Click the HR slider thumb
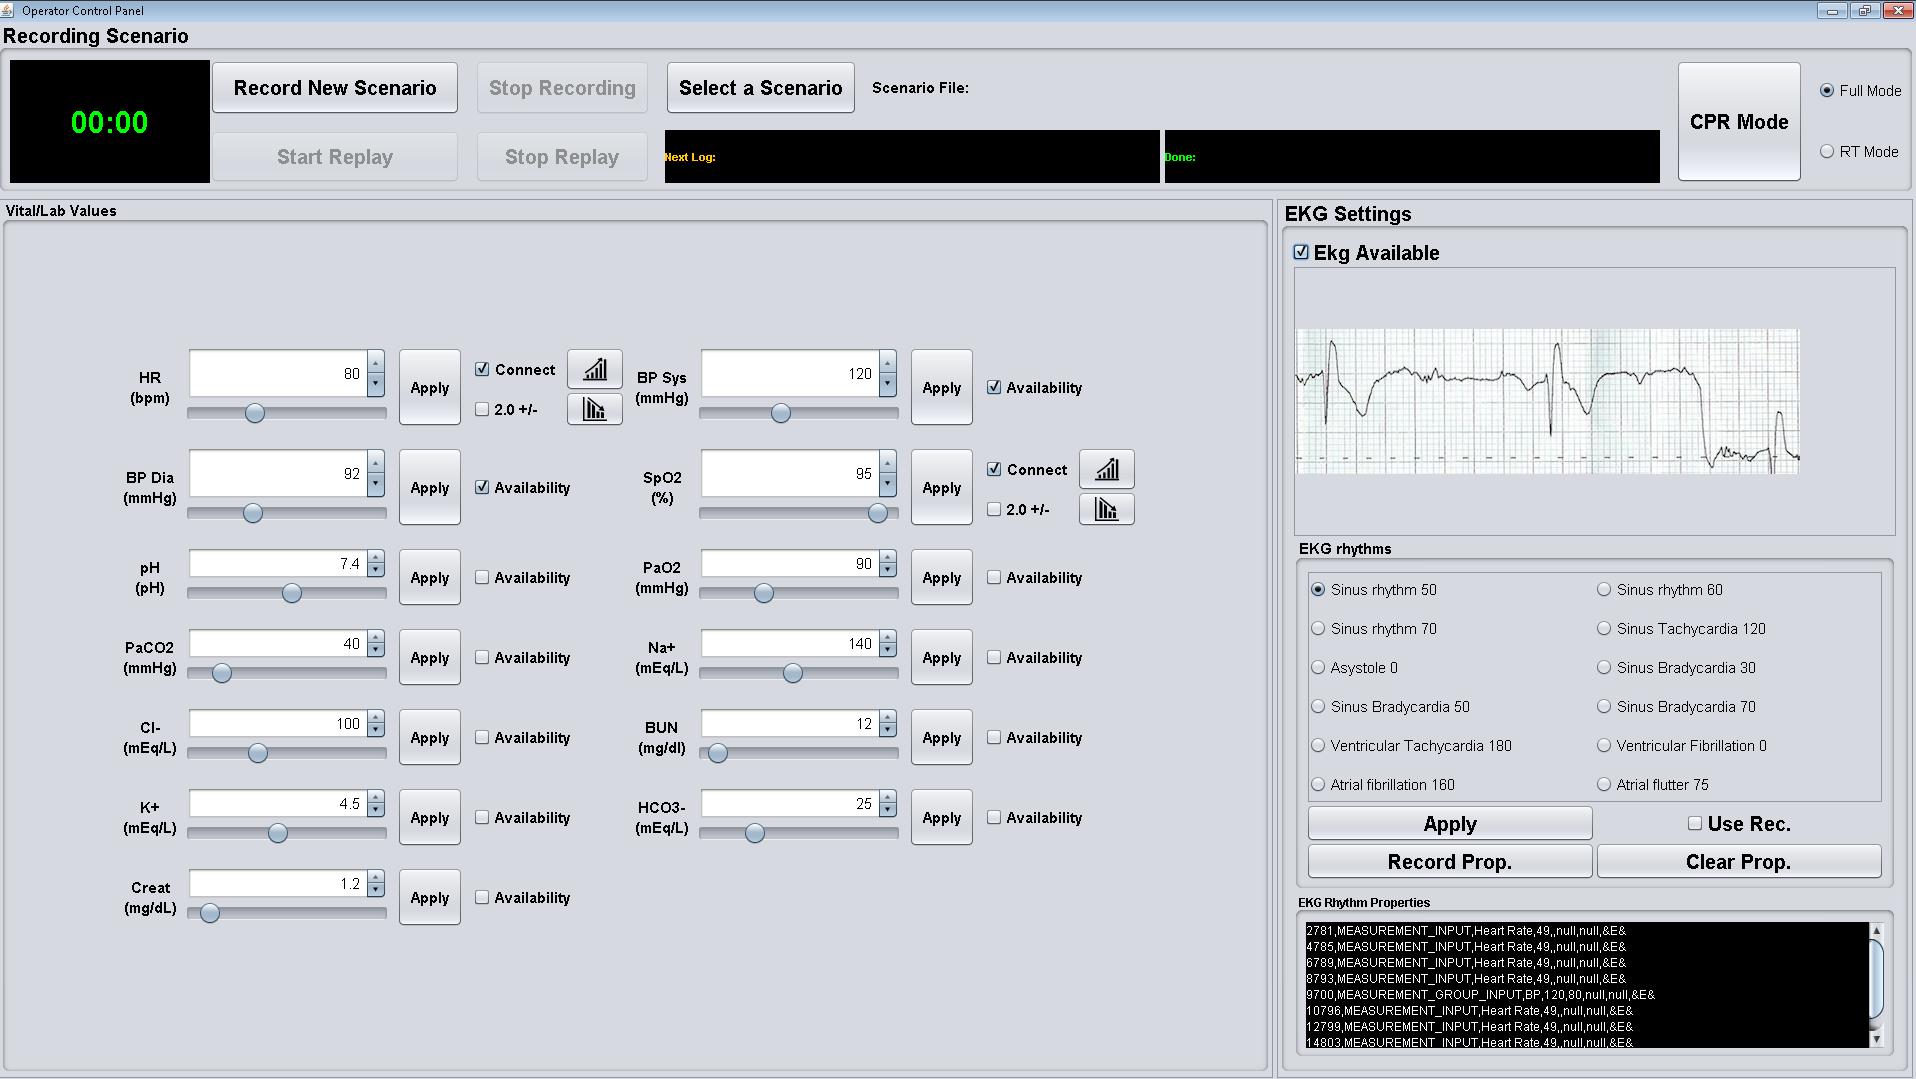1916x1079 pixels. point(255,413)
